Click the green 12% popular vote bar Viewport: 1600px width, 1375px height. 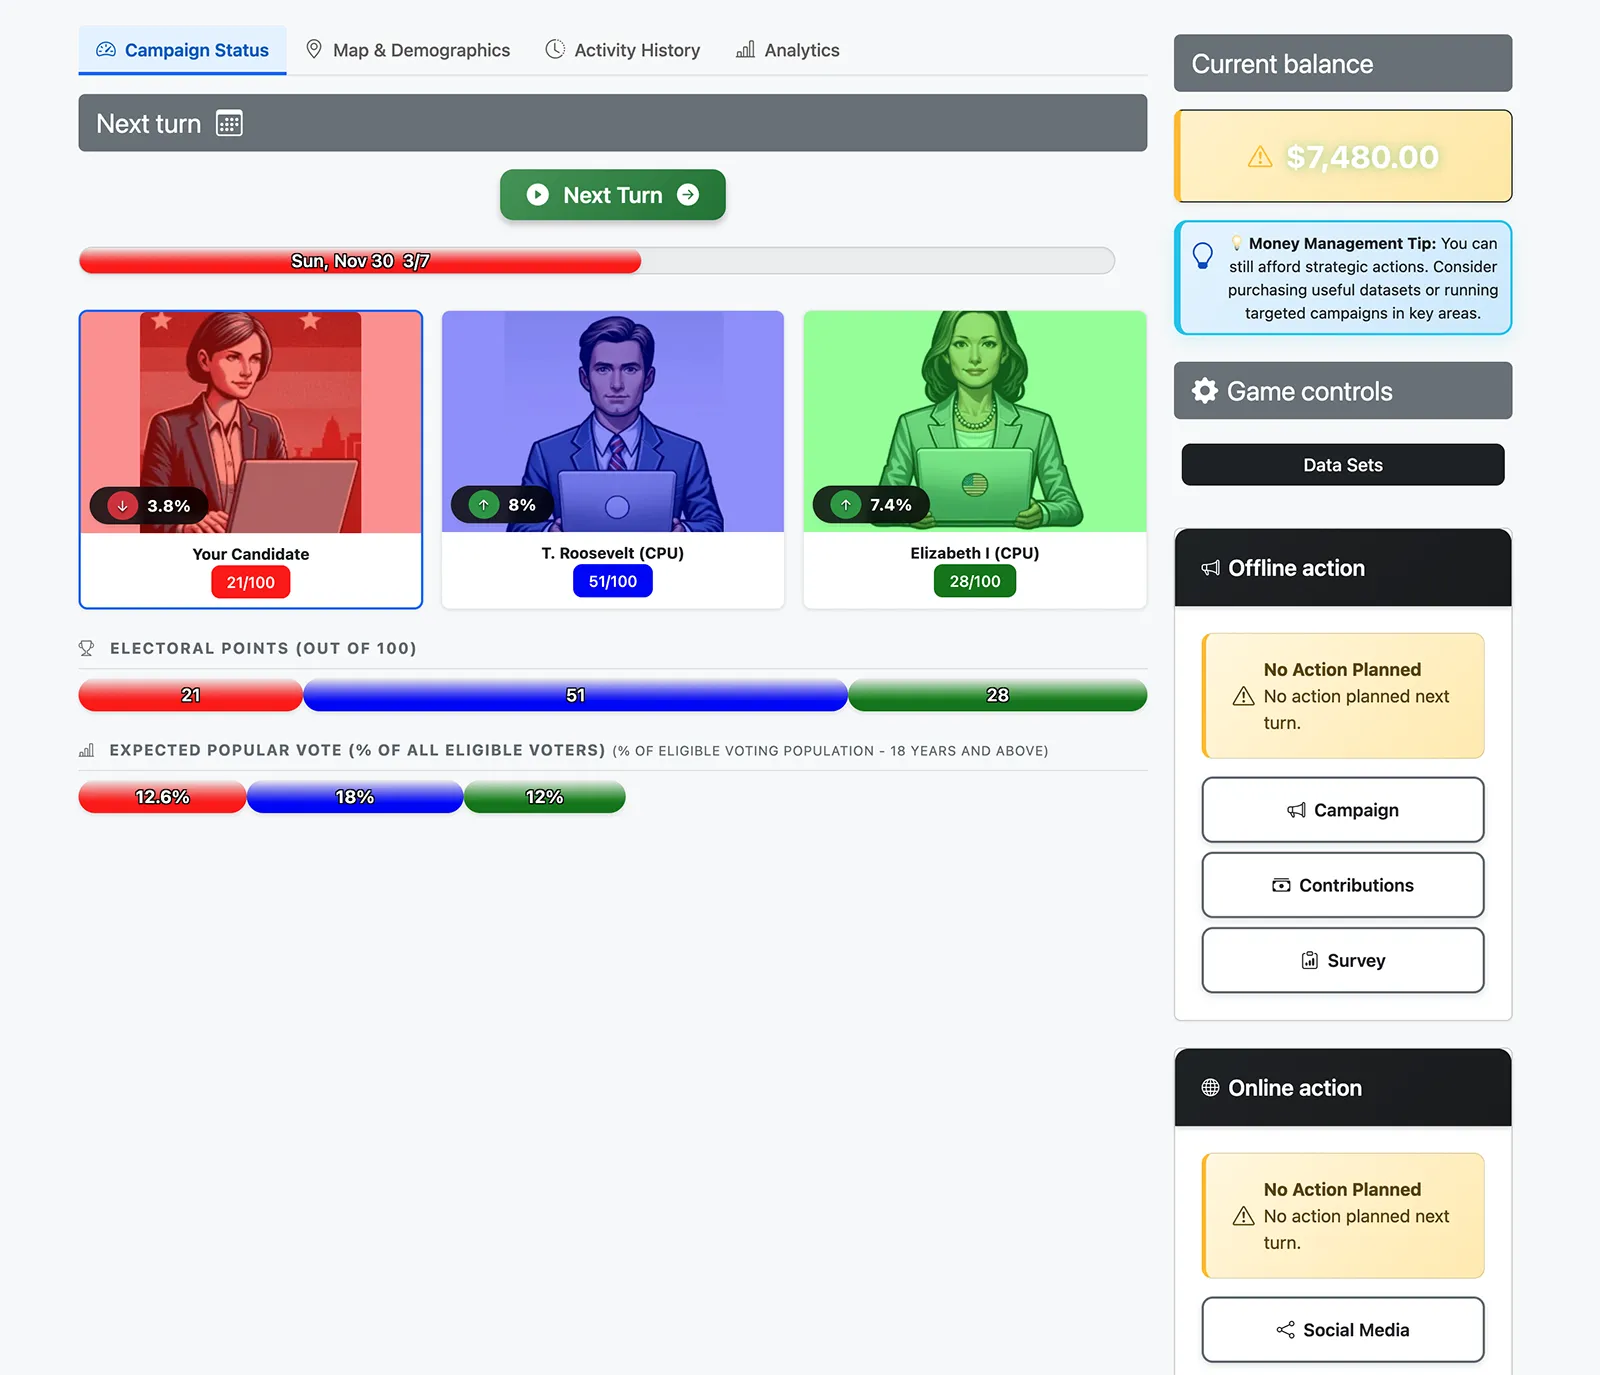pos(545,797)
